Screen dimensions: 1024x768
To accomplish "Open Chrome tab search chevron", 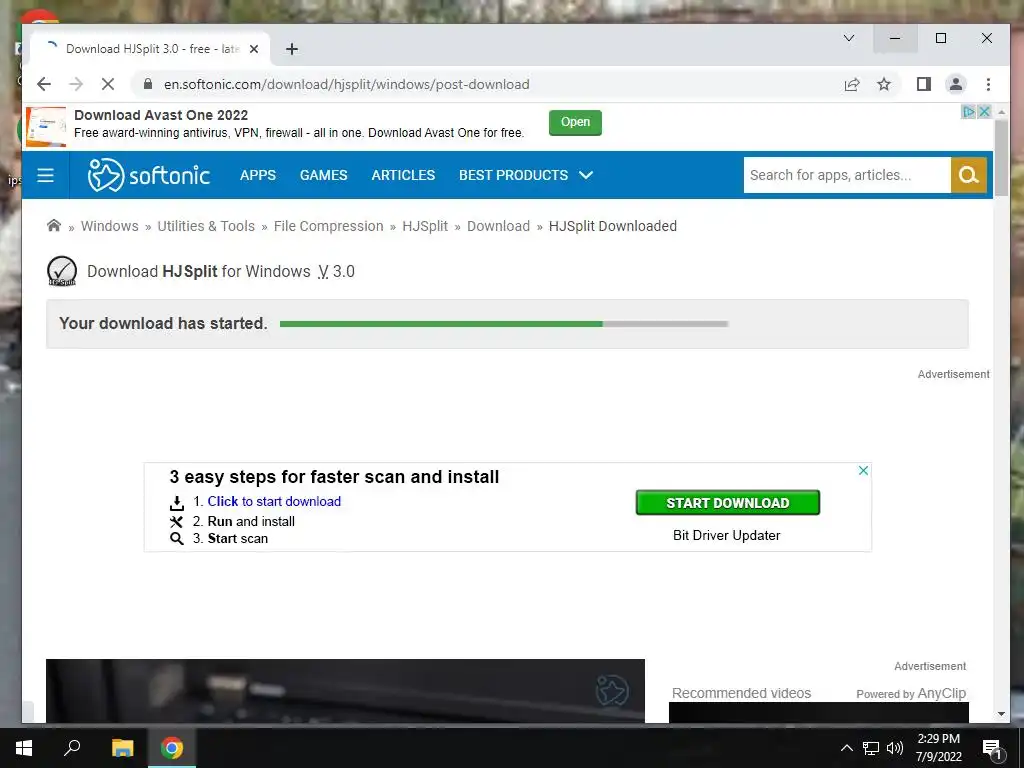I will [x=849, y=38].
